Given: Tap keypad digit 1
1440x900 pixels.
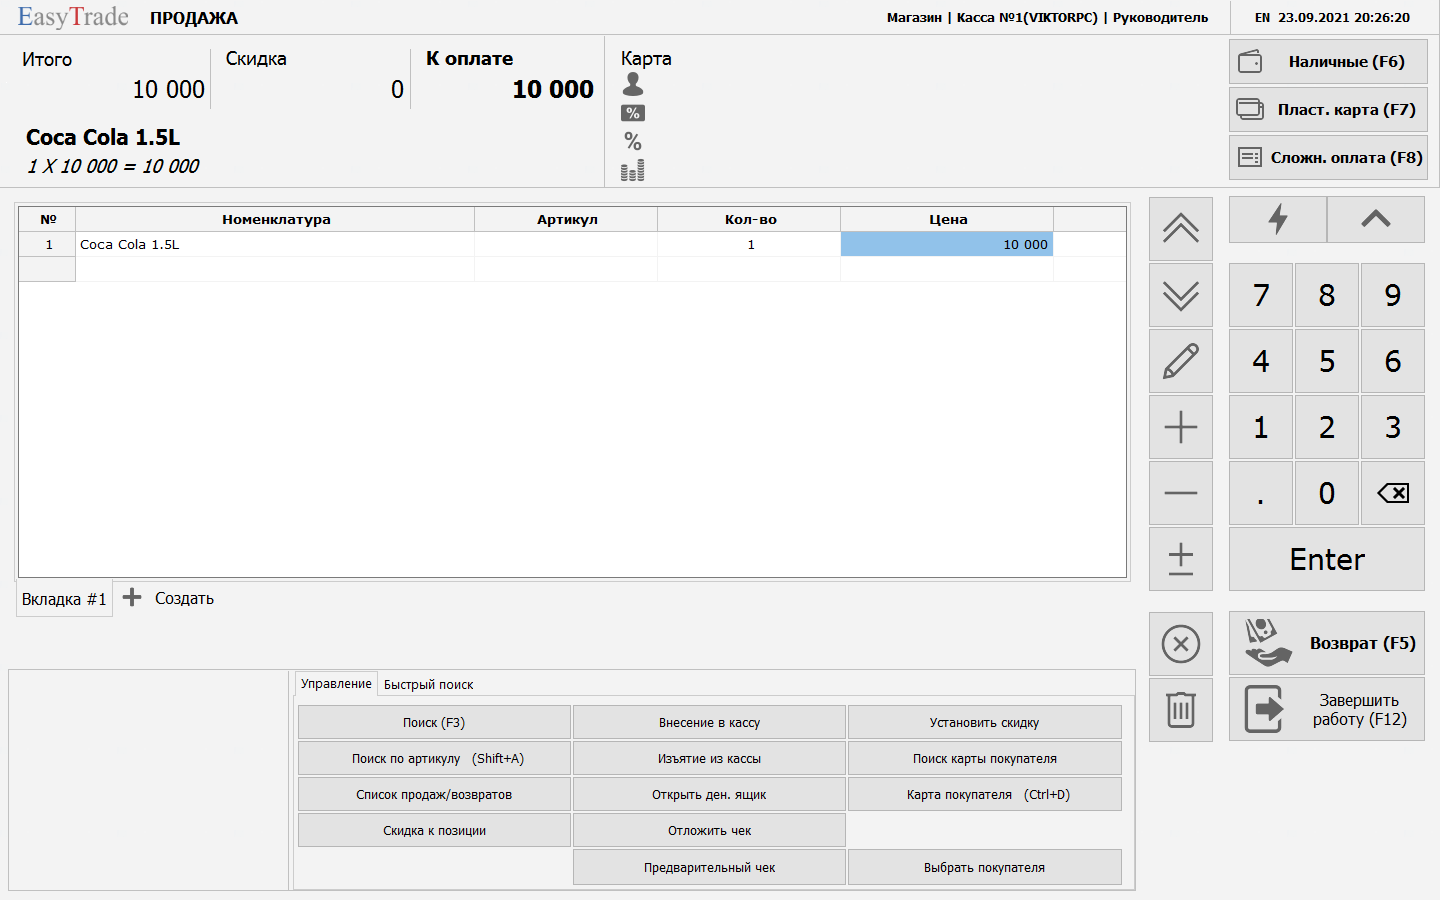Looking at the screenshot, I should [x=1261, y=427].
